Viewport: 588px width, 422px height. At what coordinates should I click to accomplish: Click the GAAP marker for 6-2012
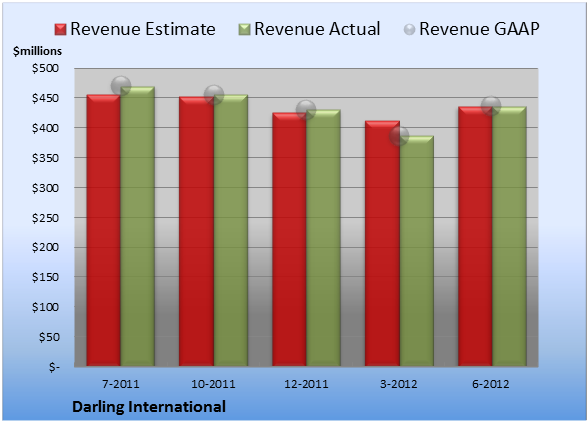point(491,106)
